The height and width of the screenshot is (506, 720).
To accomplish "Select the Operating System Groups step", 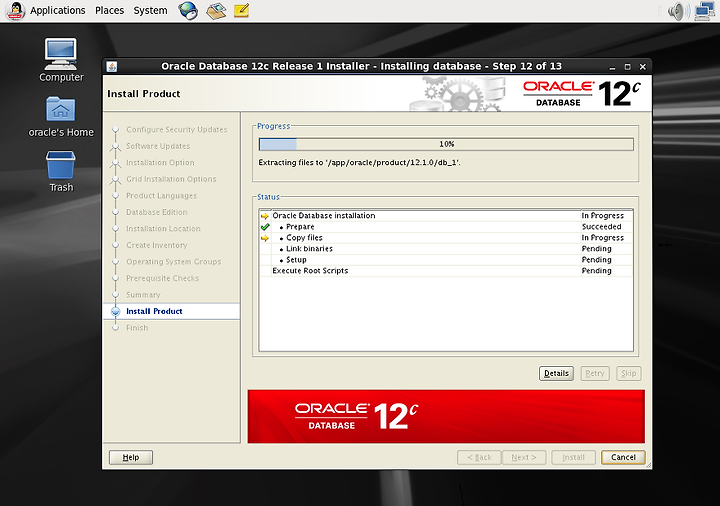I will tap(173, 262).
